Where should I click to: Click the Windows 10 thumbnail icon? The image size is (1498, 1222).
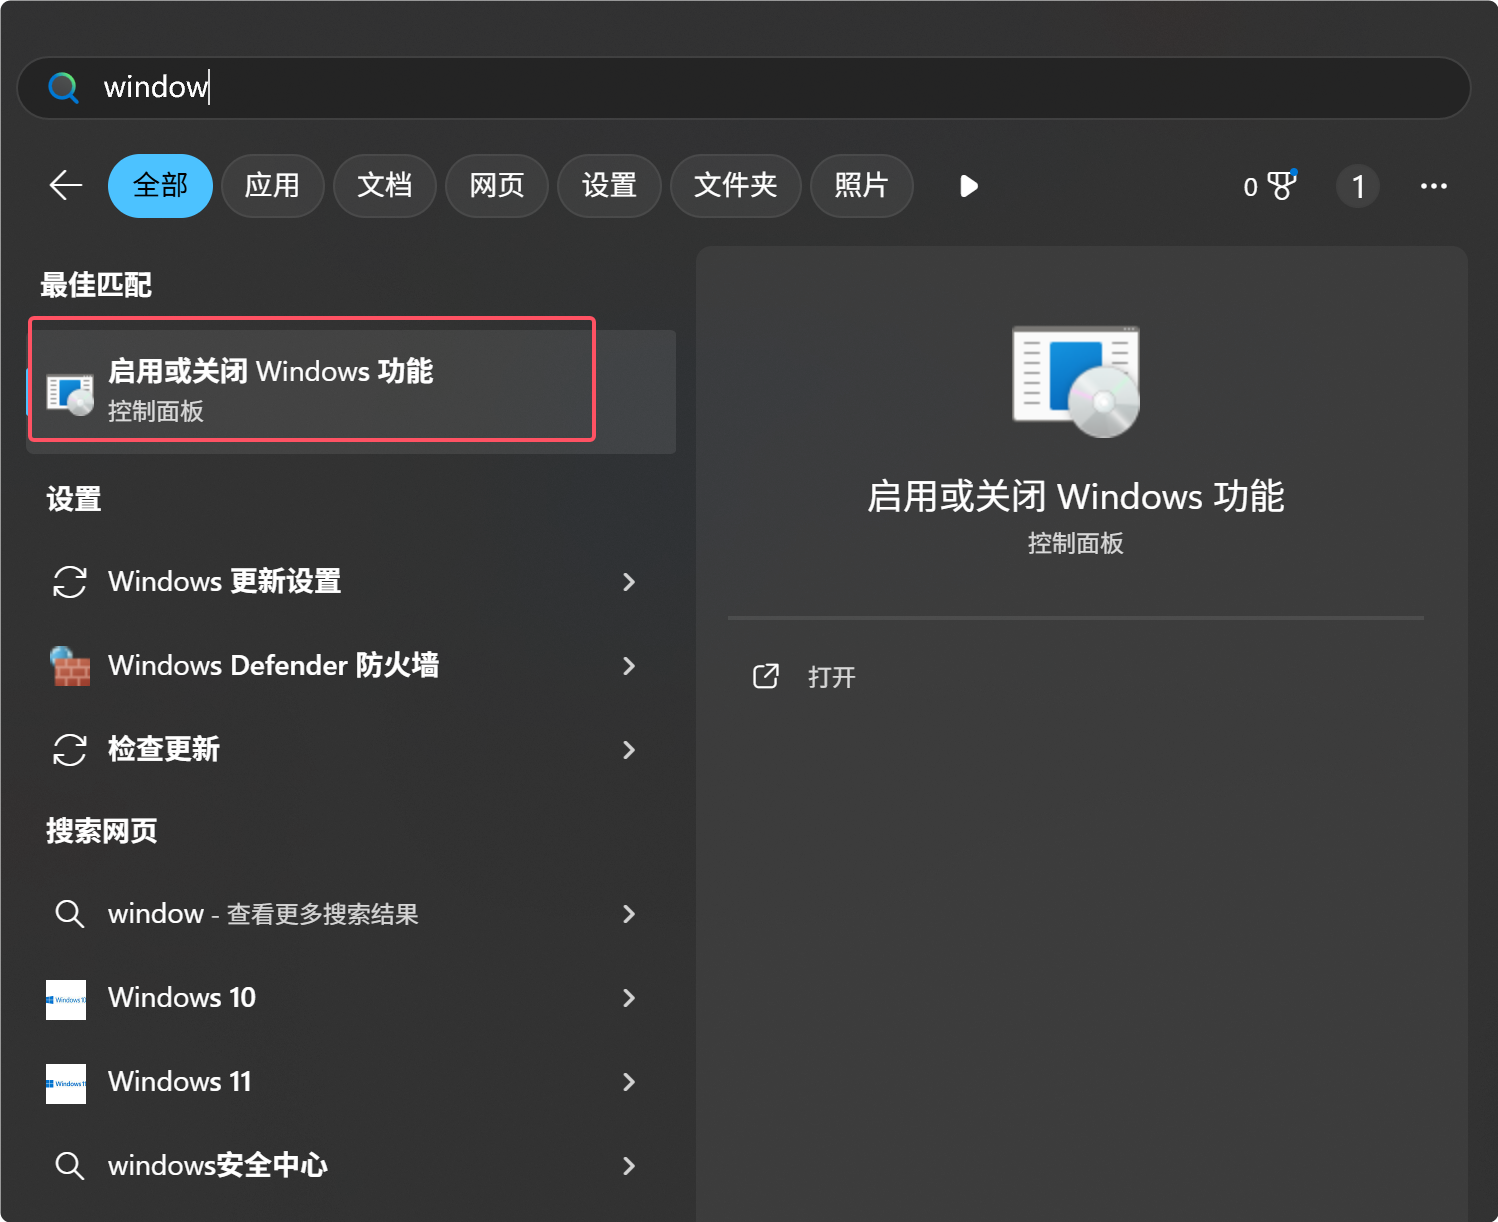click(x=66, y=1000)
